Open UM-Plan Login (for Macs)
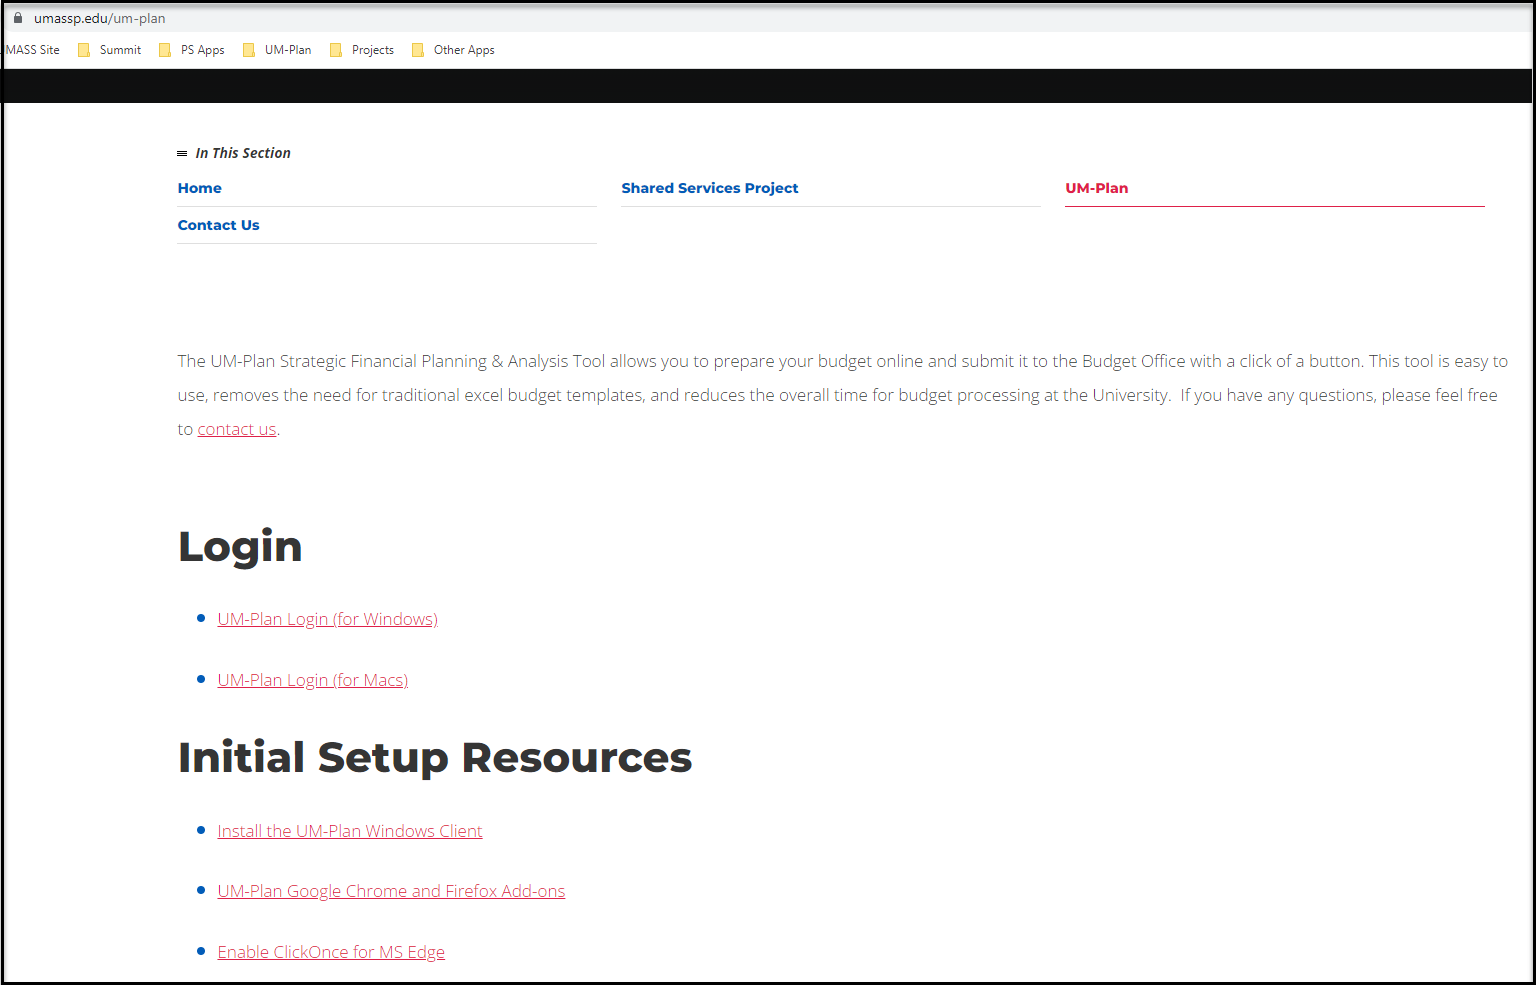Image resolution: width=1536 pixels, height=985 pixels. point(313,680)
